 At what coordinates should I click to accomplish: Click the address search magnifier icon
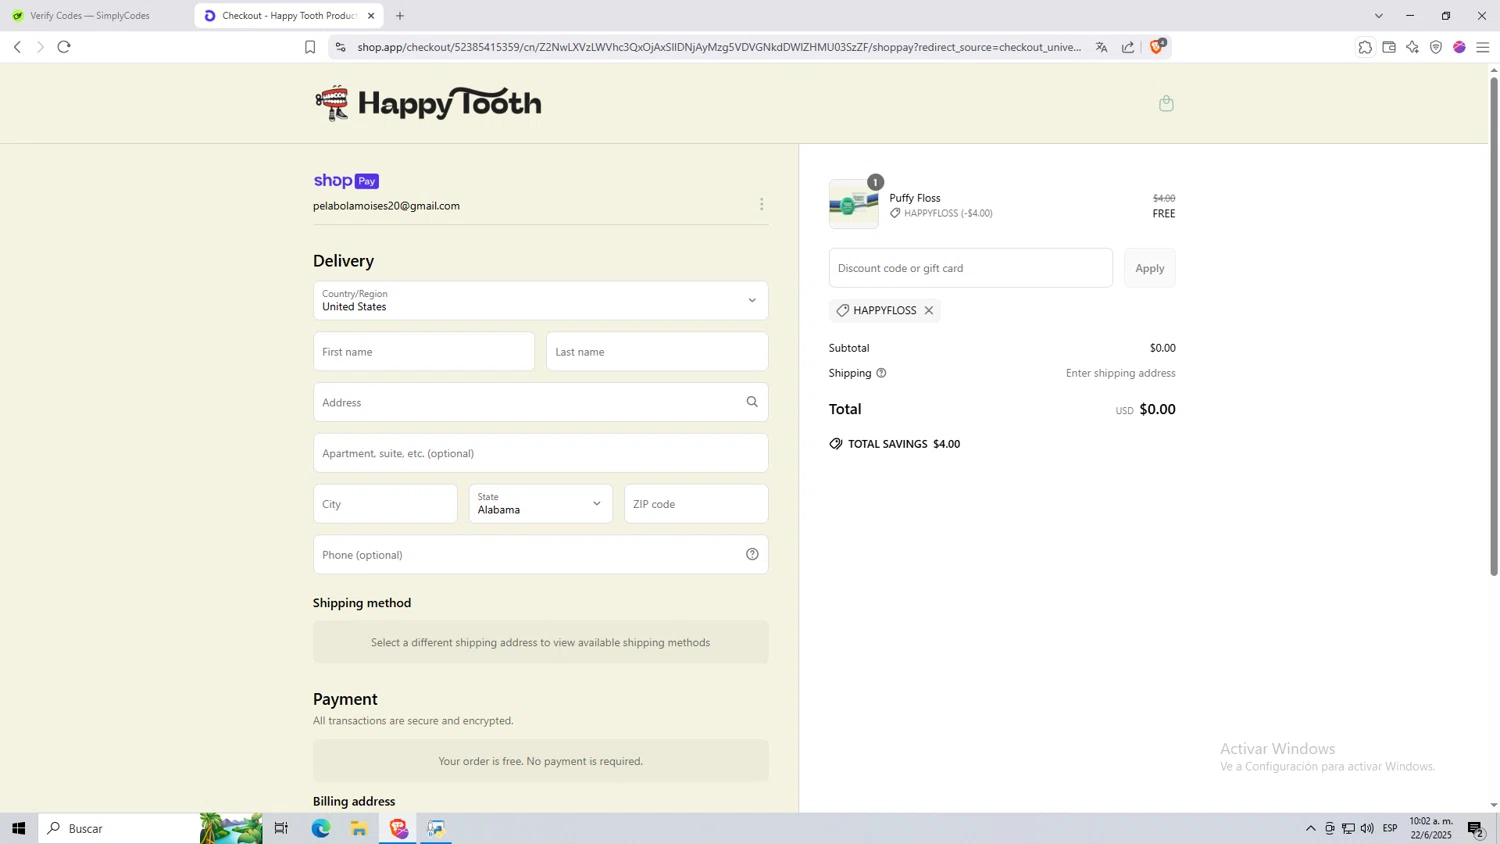pos(752,402)
